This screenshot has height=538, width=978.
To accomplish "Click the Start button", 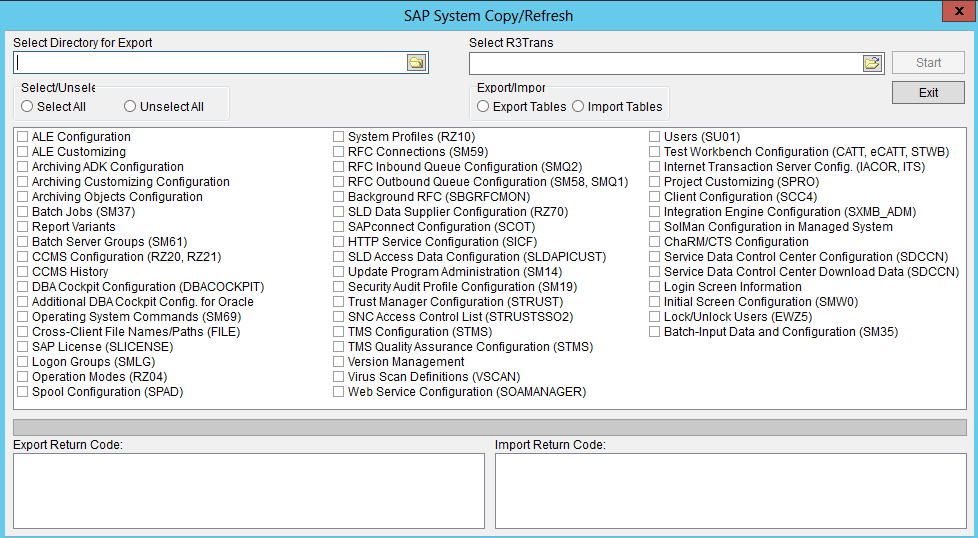I will coord(928,62).
